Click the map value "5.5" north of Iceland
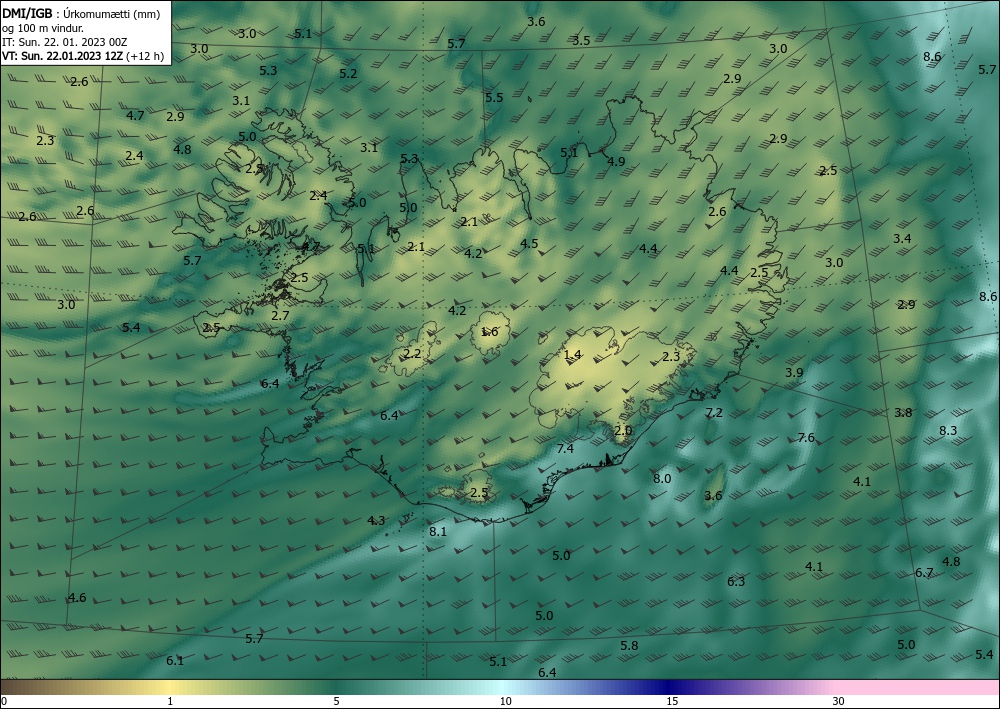1000x709 pixels. [x=494, y=98]
